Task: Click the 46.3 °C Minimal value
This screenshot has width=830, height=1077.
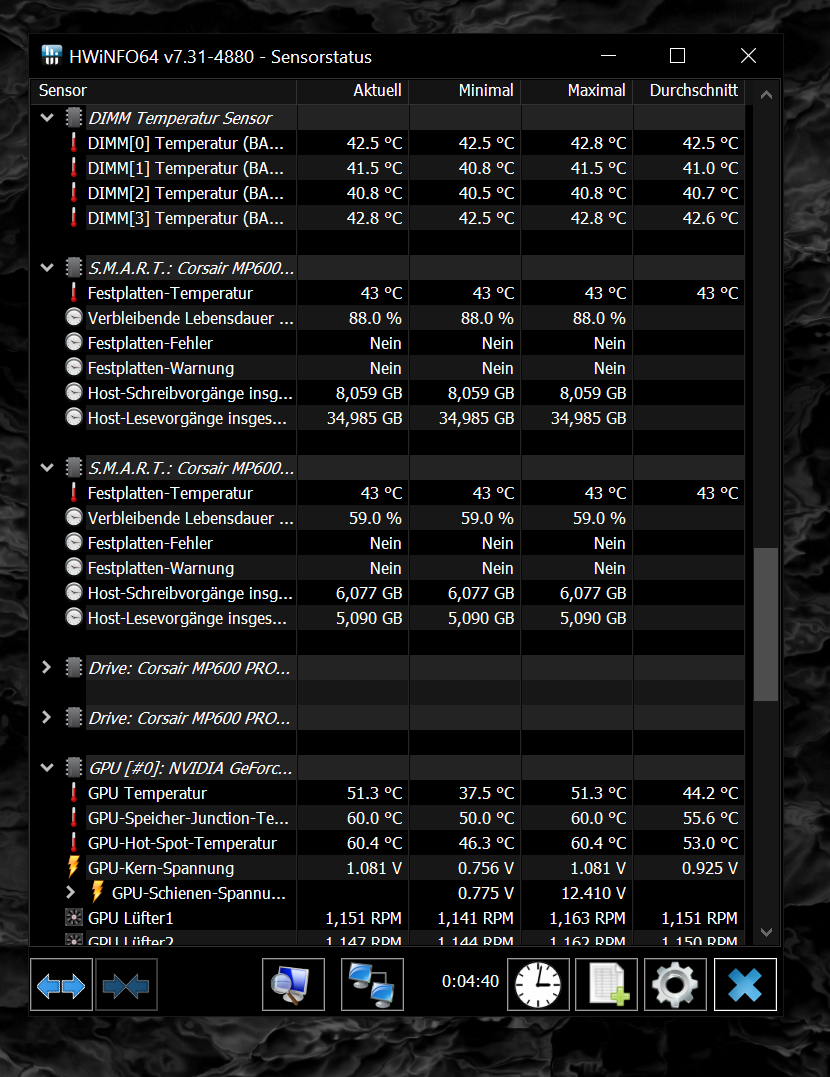Action: [486, 843]
